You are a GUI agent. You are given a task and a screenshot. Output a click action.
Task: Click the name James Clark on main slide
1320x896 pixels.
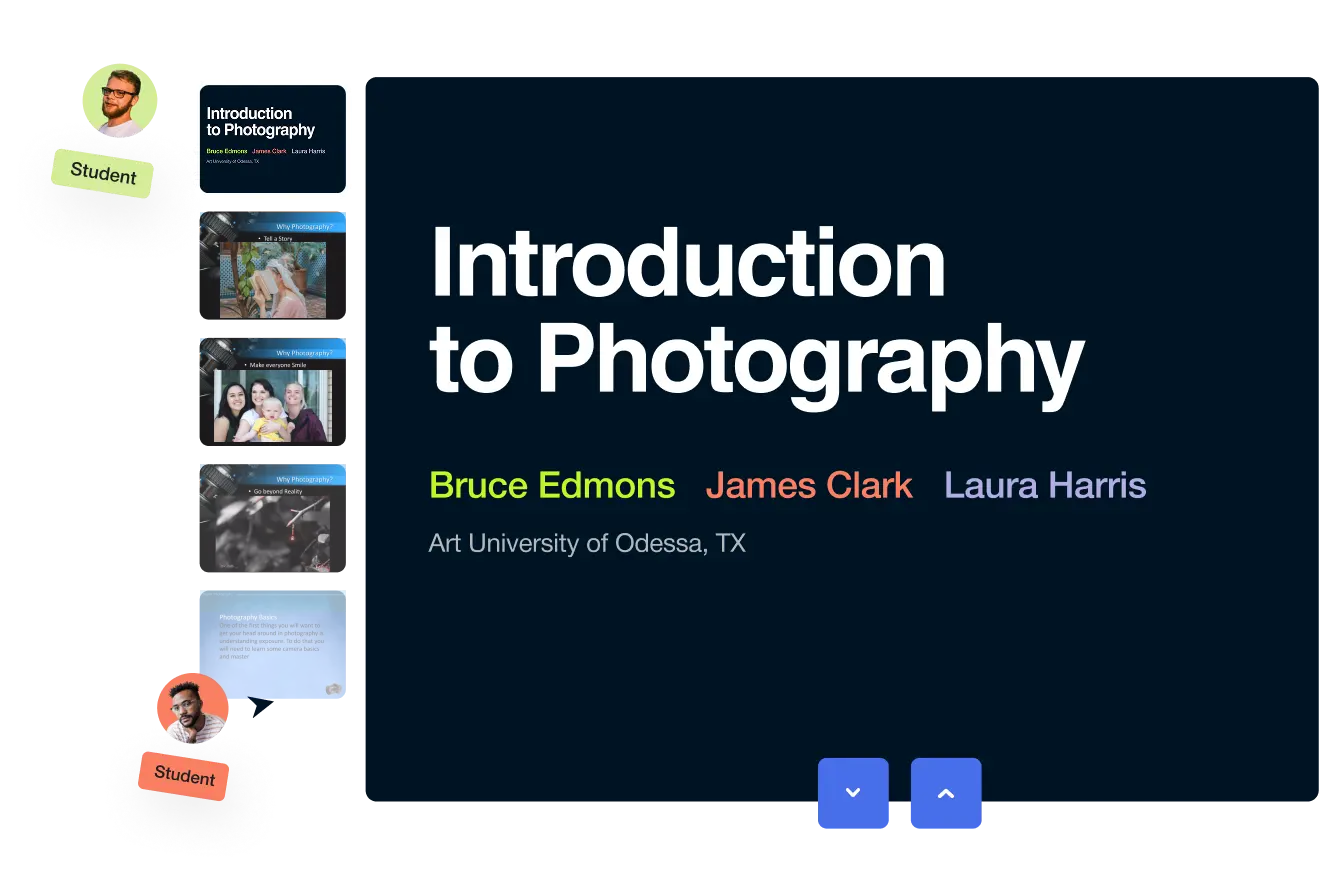(808, 486)
